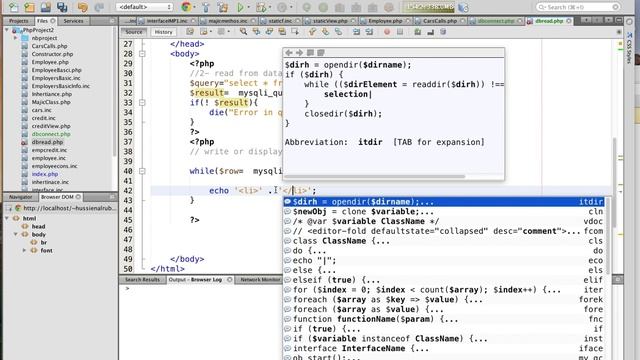Click the Find Selection magnifier icon
Viewport: 640px width, 360px height.
click(243, 32)
